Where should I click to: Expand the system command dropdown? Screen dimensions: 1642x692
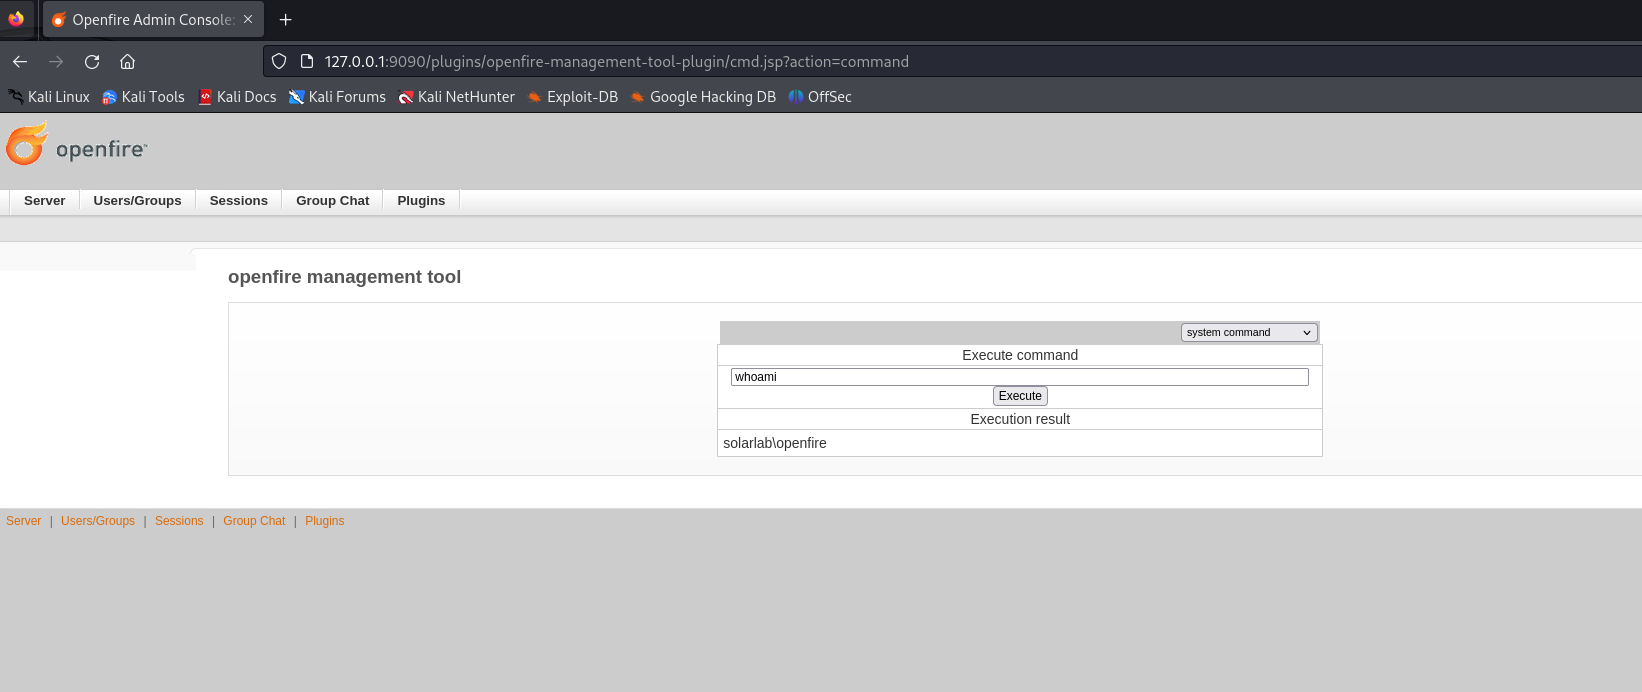point(1249,333)
